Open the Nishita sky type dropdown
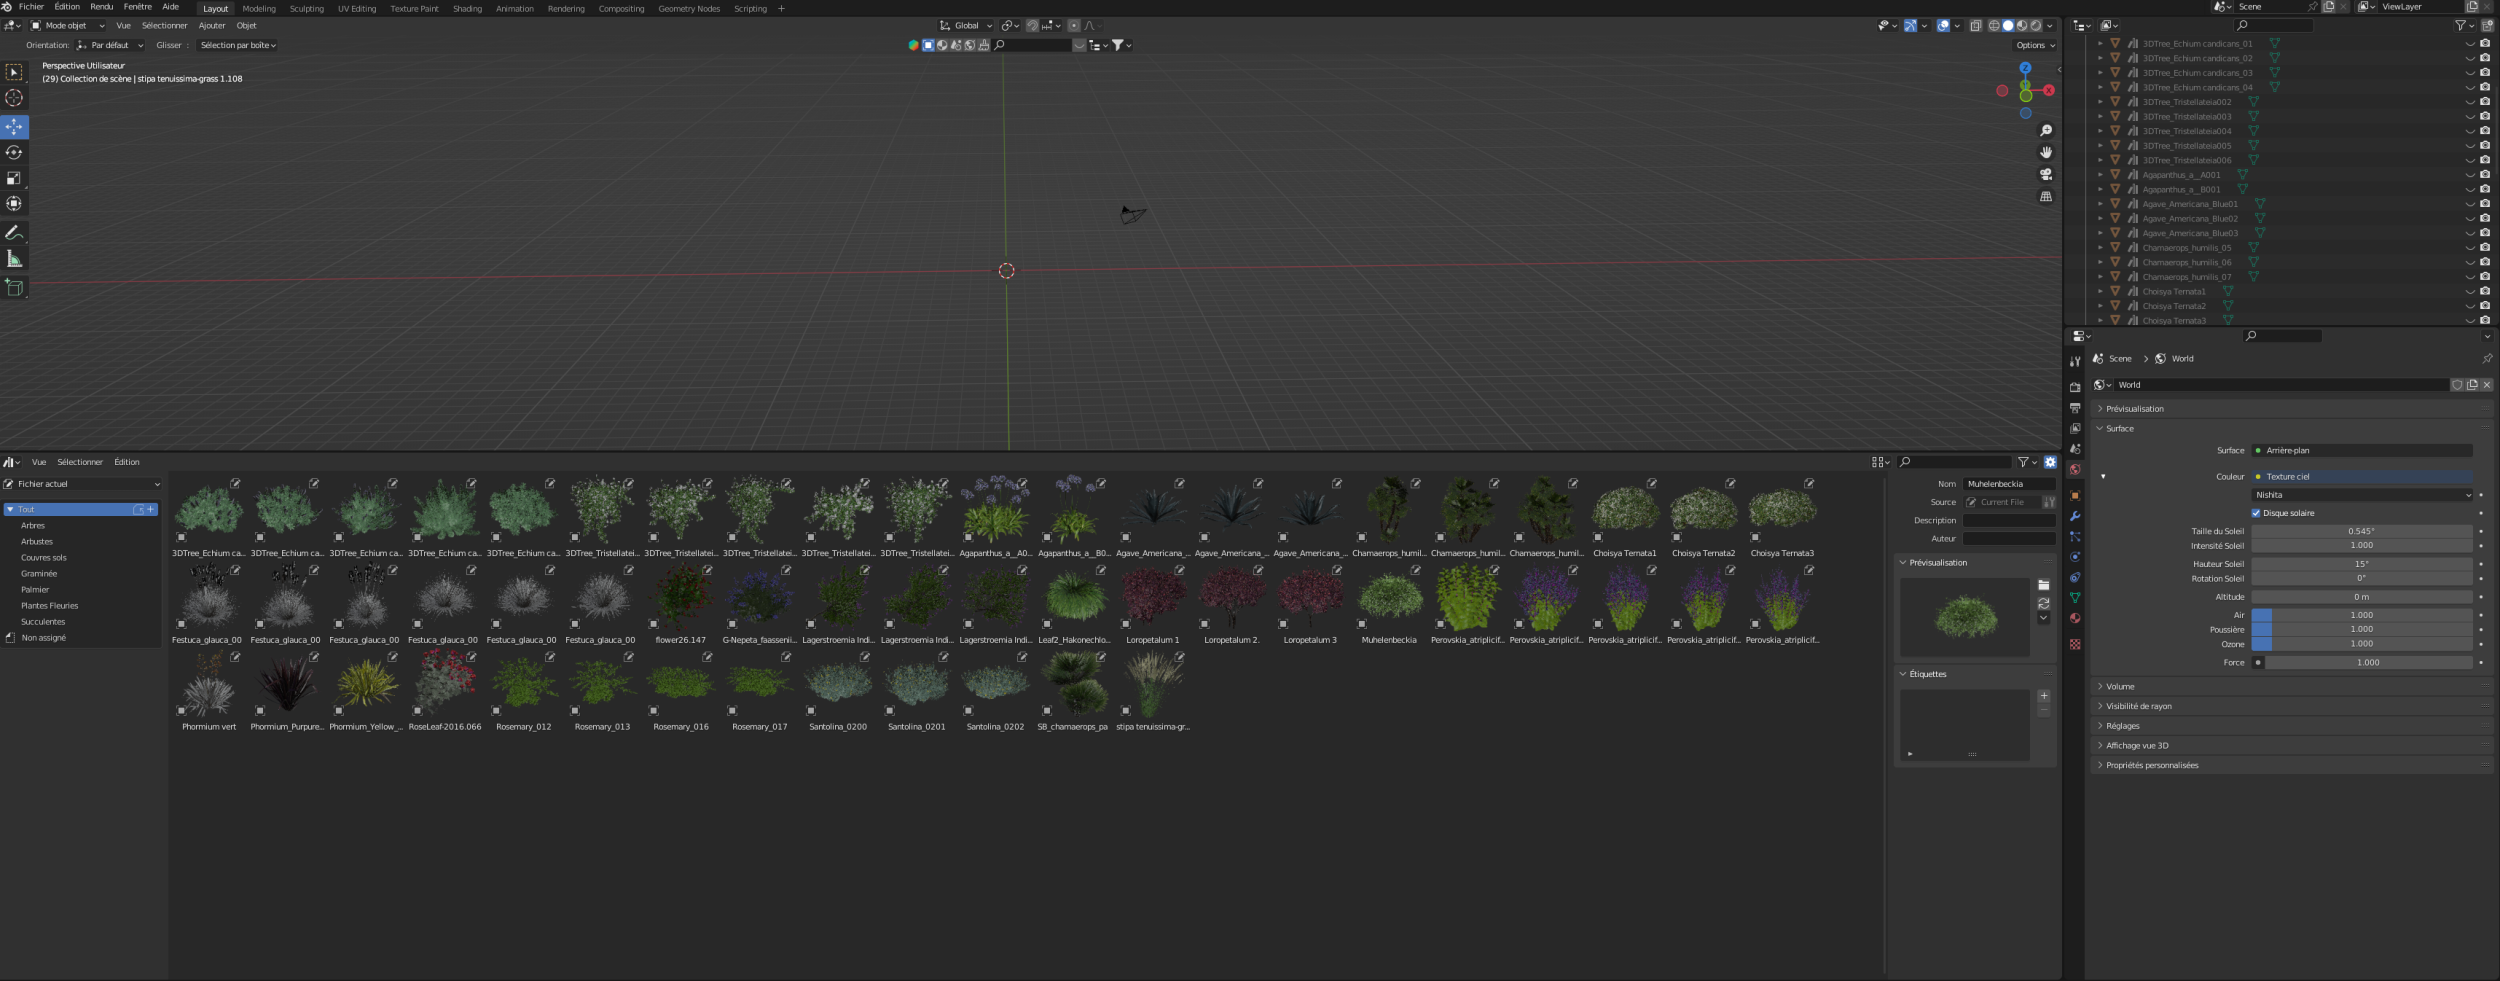The image size is (2500, 981). 2362,495
